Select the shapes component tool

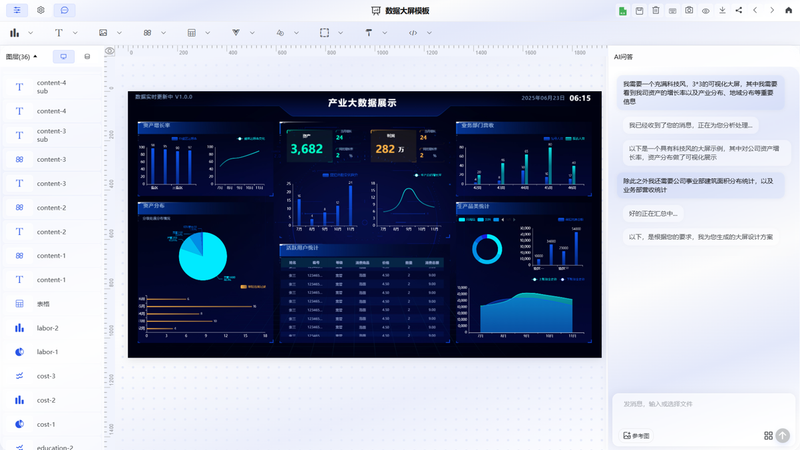(x=280, y=33)
